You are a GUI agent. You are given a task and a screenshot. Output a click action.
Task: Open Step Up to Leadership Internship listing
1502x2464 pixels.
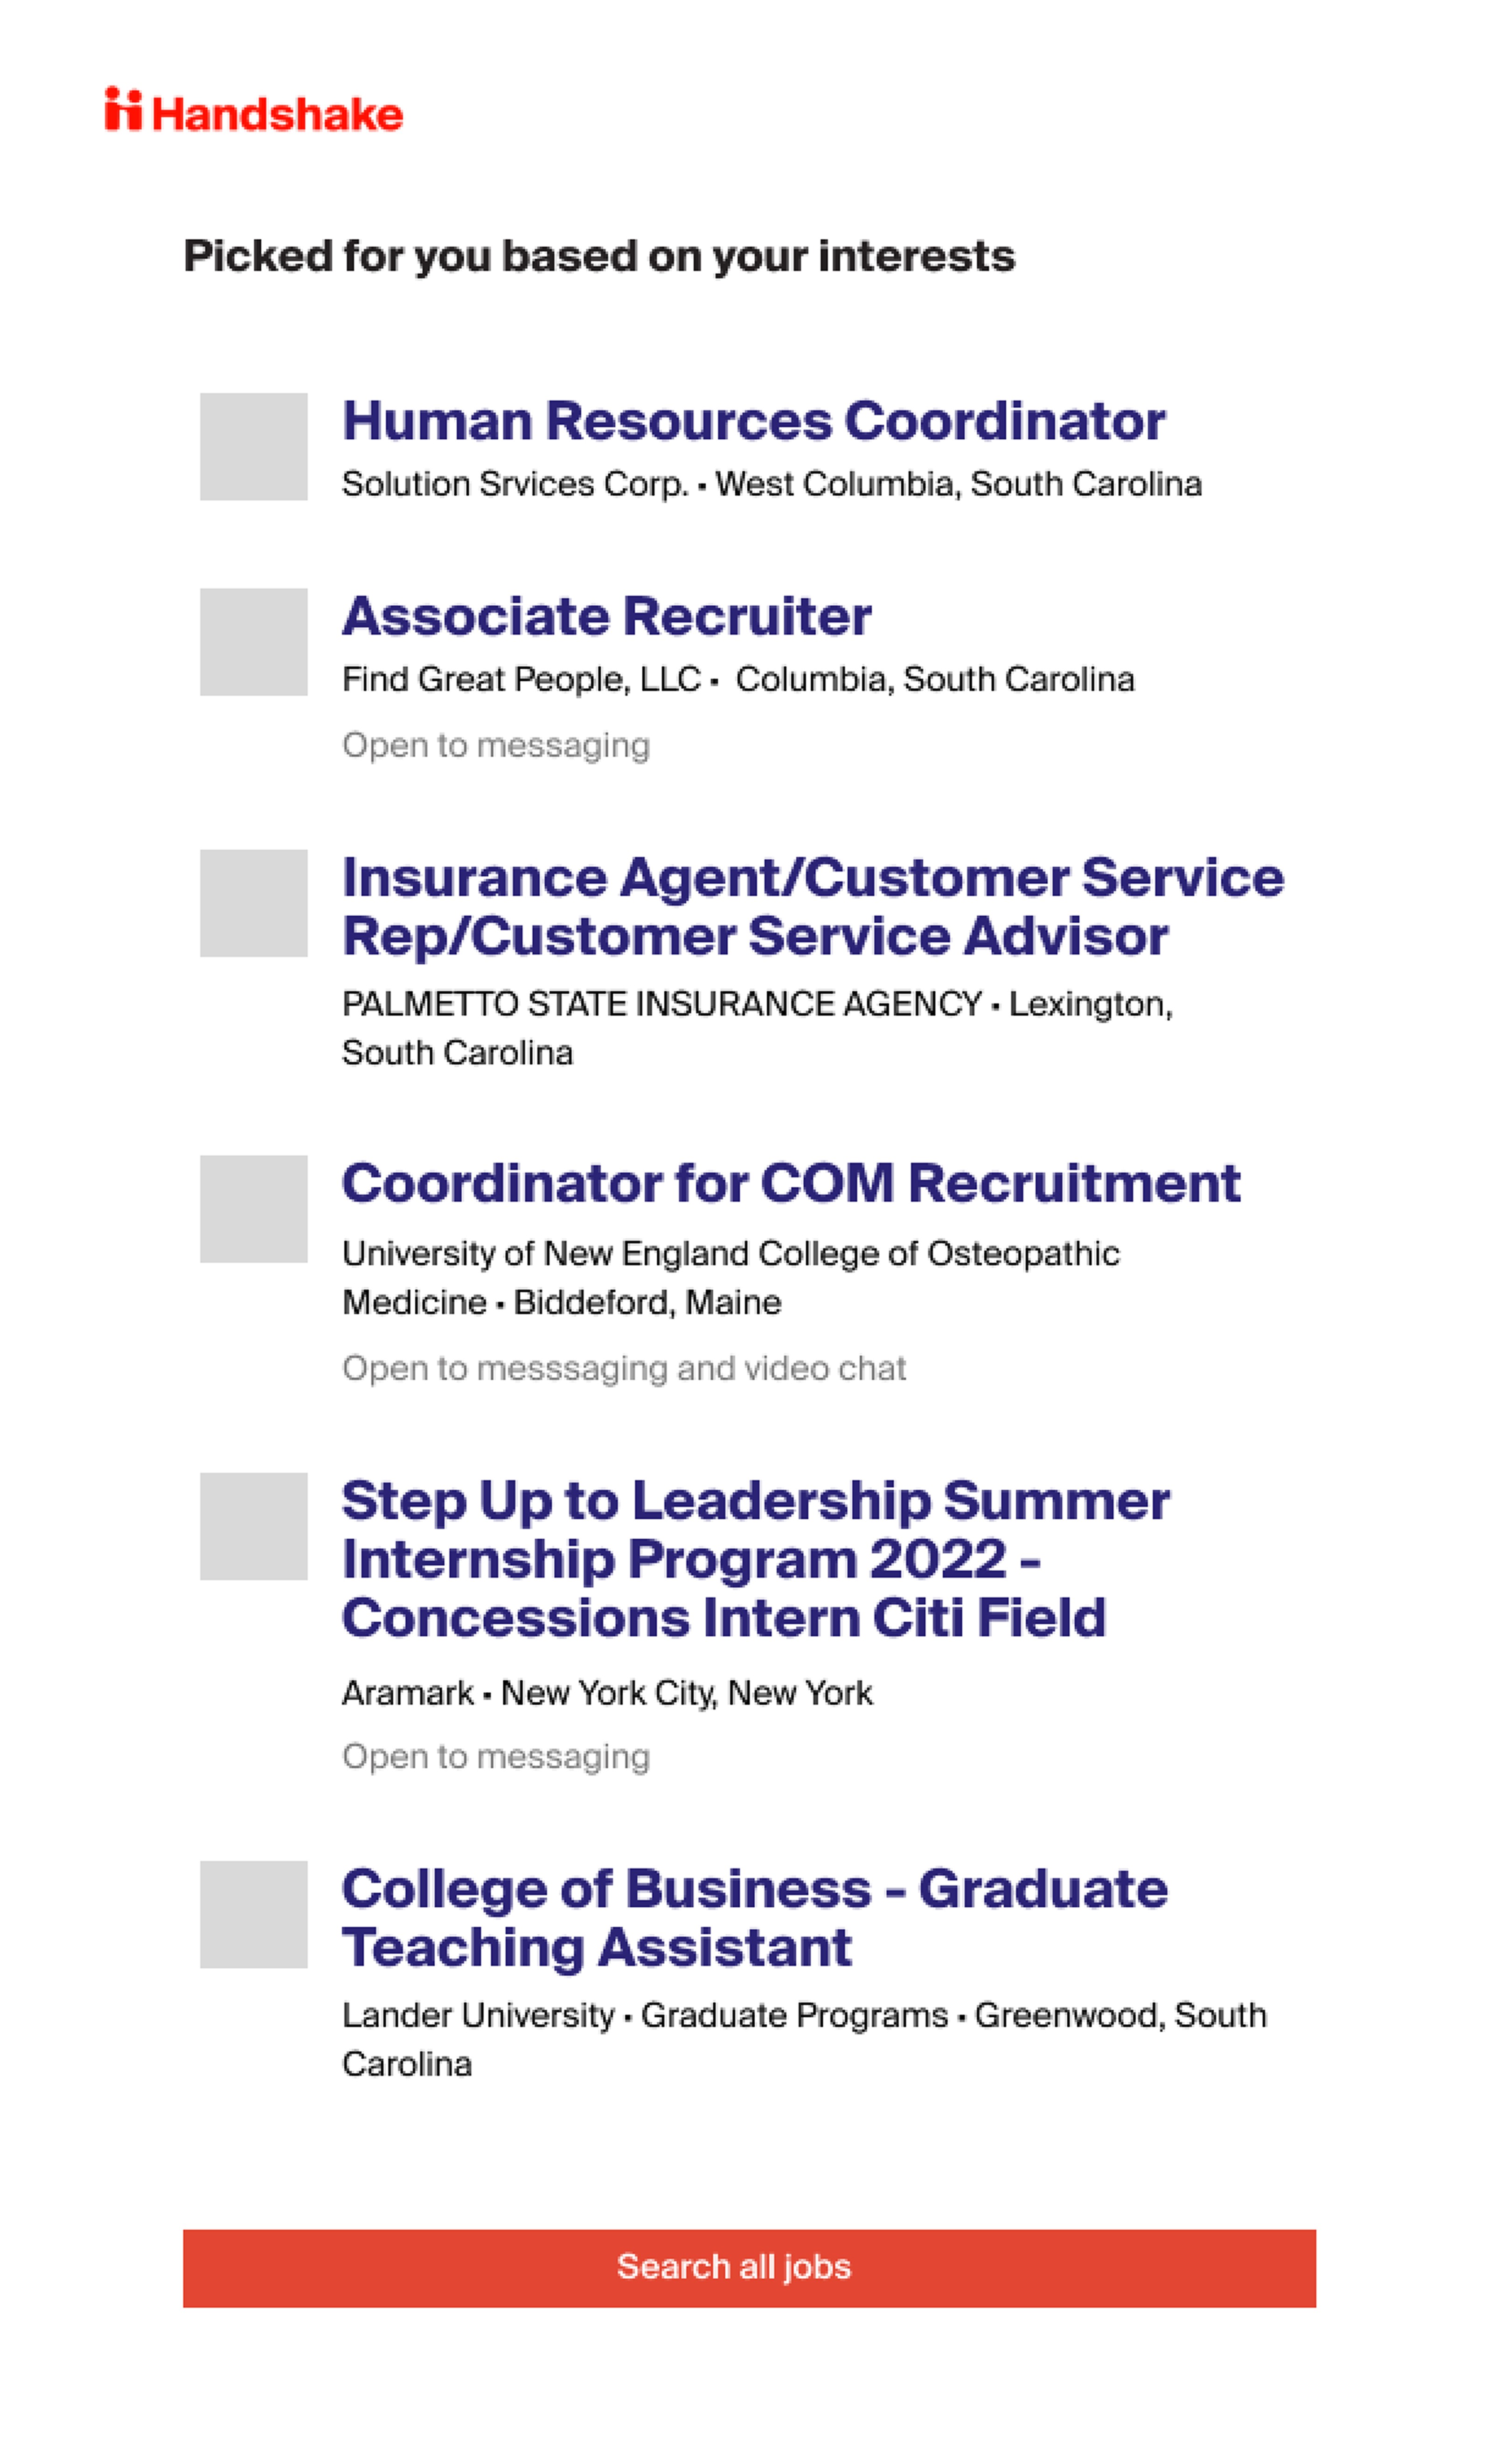[x=756, y=1559]
